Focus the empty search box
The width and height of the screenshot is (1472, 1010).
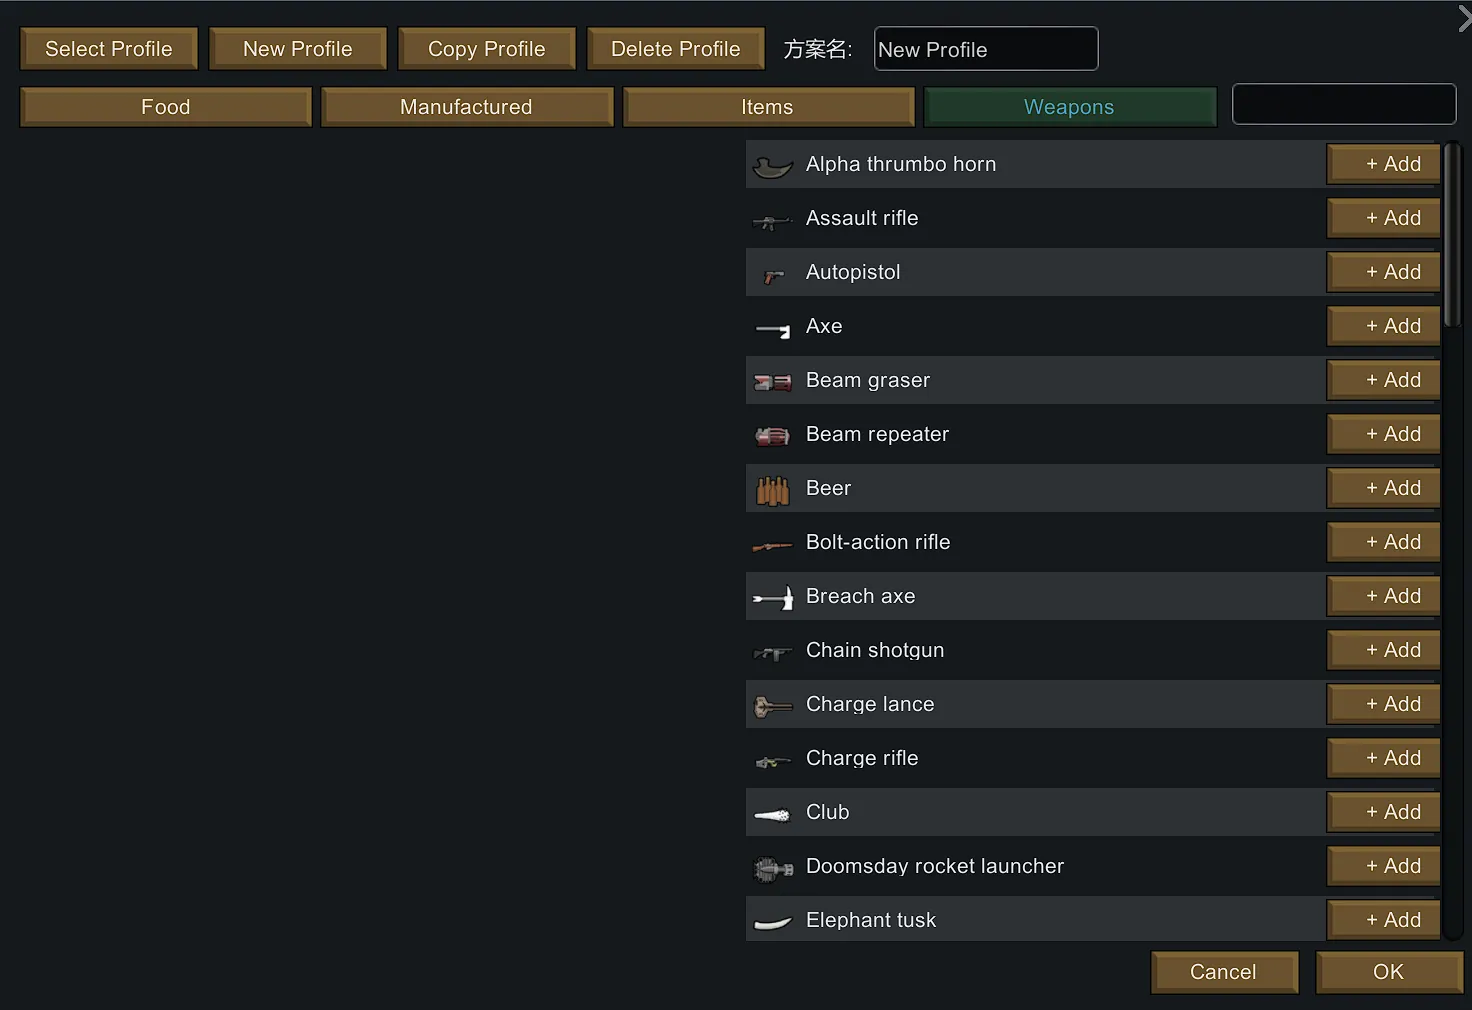coord(1343,105)
